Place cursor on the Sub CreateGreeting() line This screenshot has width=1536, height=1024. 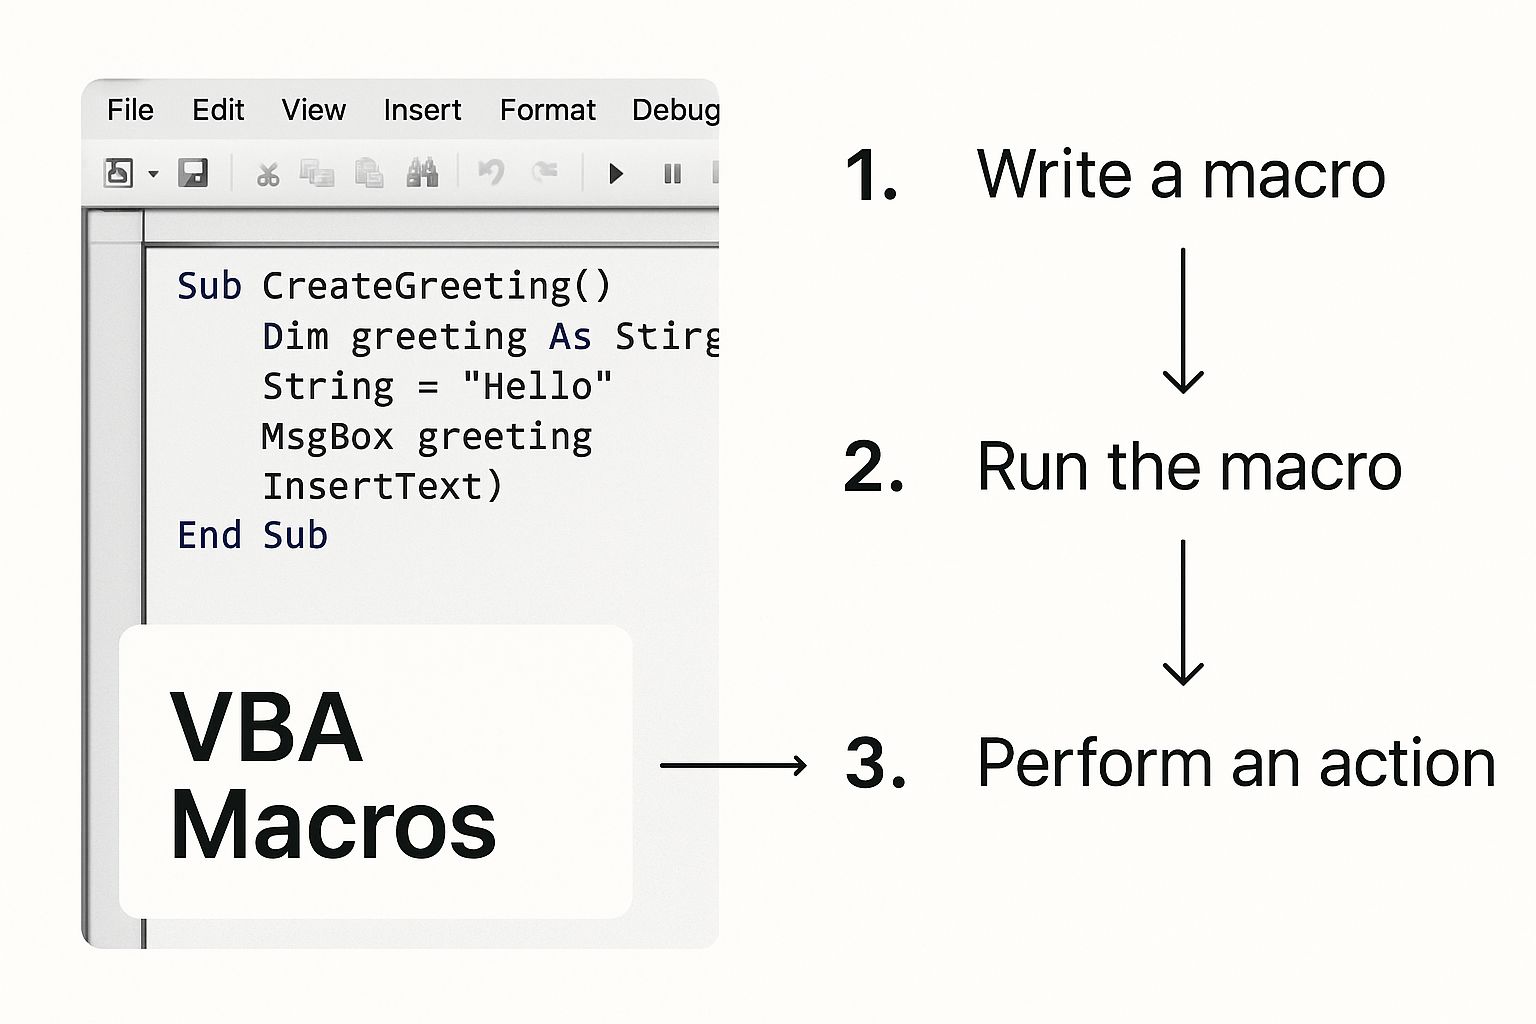393,286
